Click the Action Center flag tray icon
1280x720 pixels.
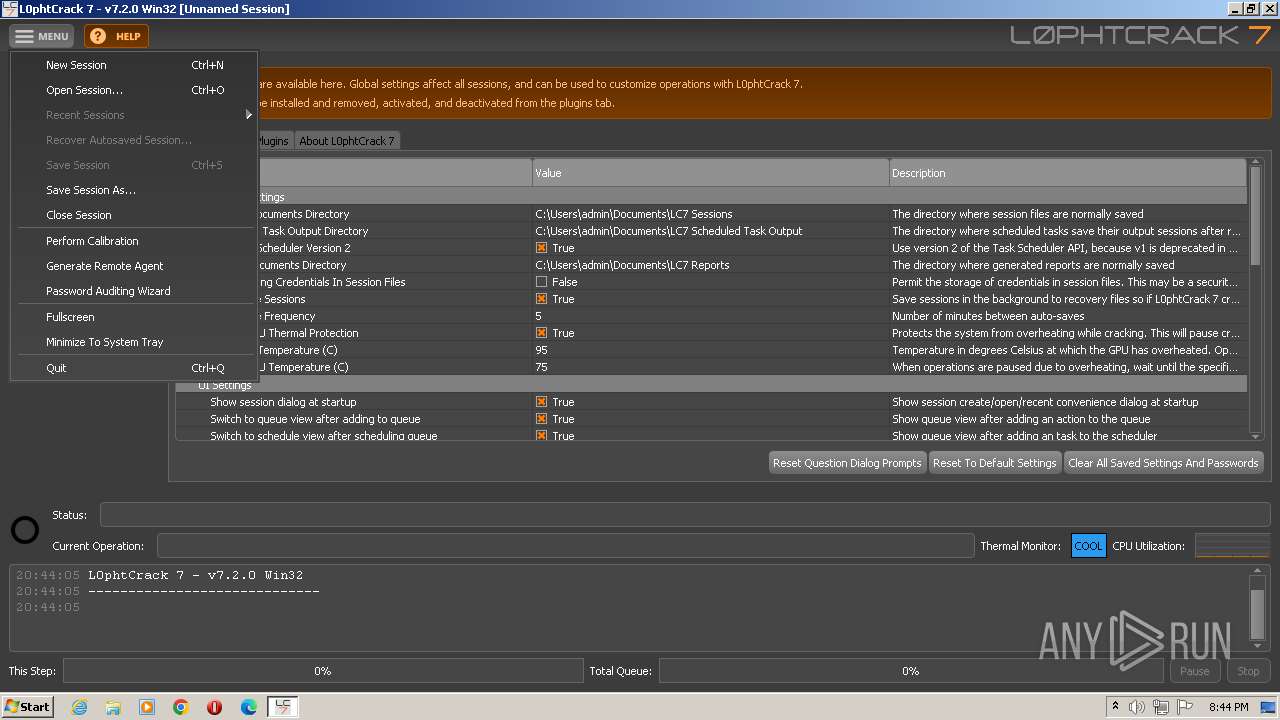coord(1185,707)
